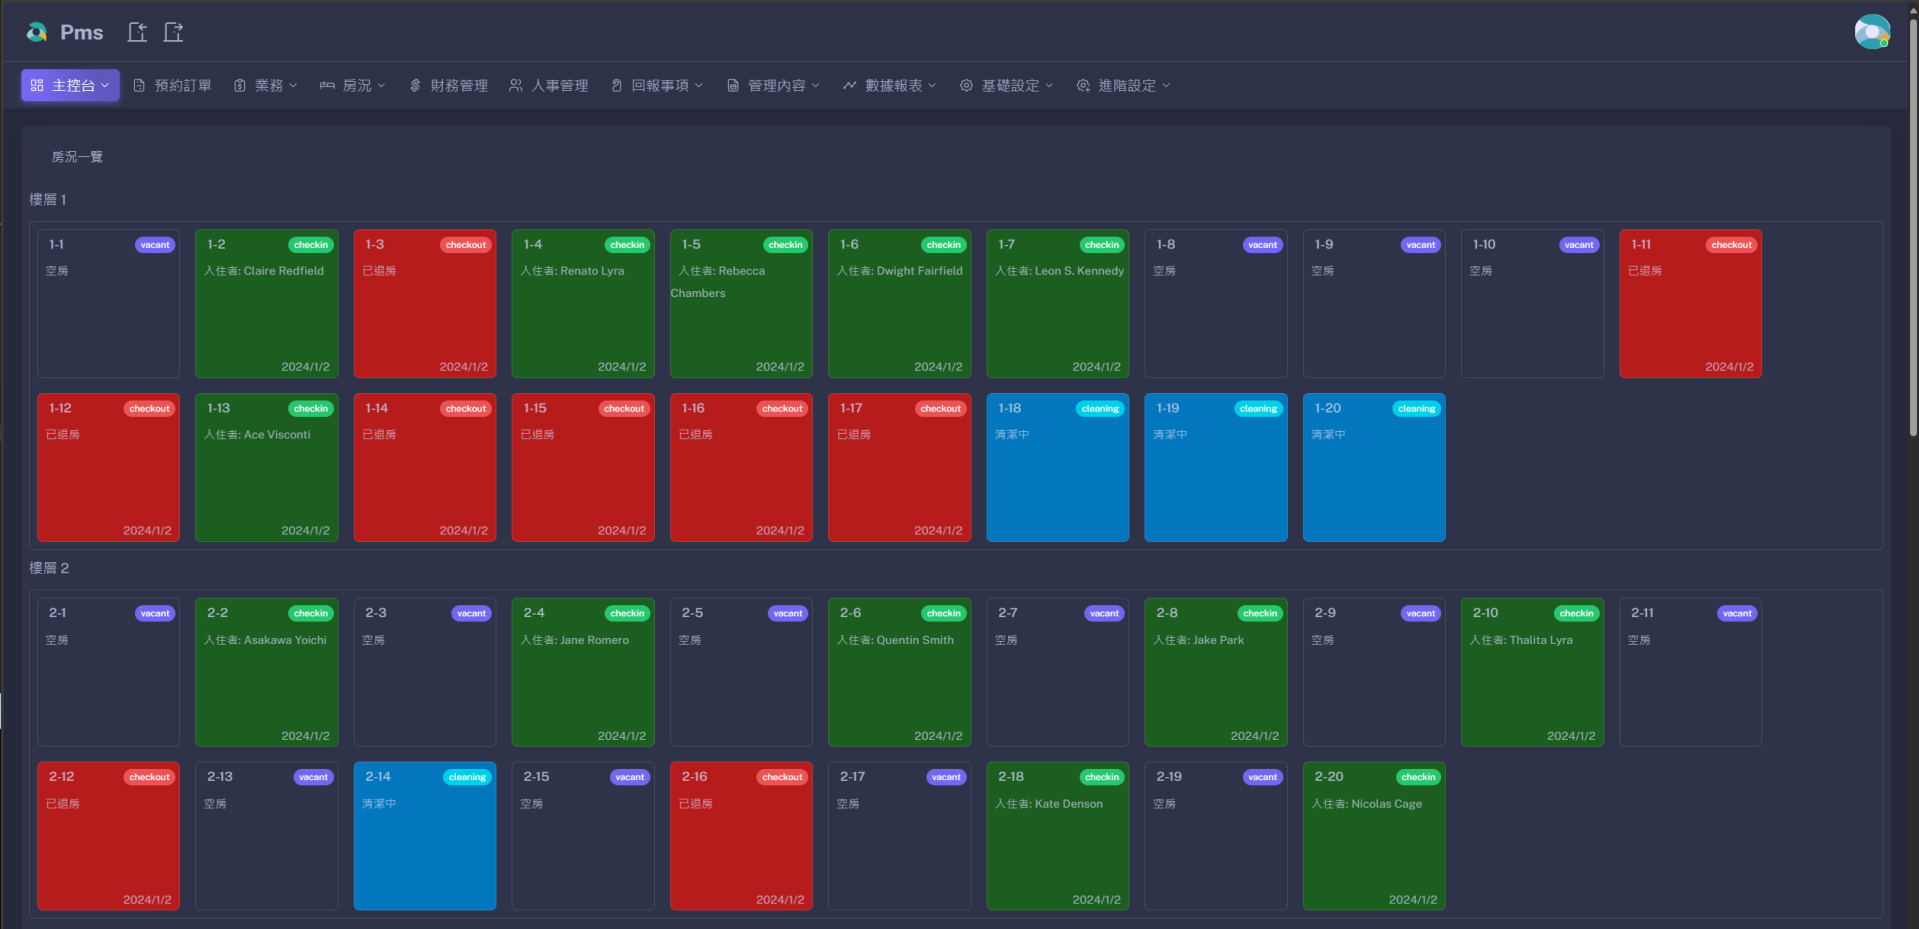Click the door icon with right-pointing arrow

173,32
